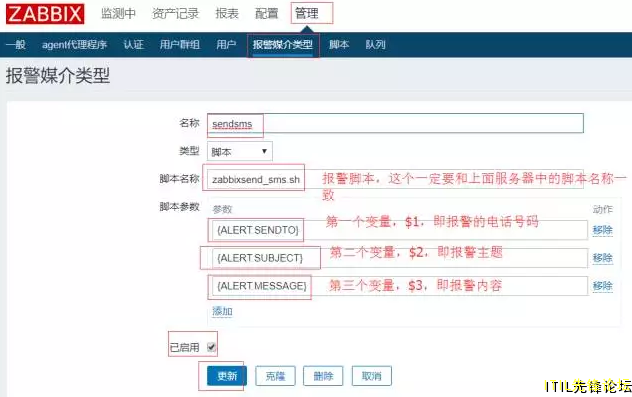The height and width of the screenshot is (397, 632).
Task: Remove the {ALERT.SUBJECT} parameter via 移除
Action: (603, 258)
